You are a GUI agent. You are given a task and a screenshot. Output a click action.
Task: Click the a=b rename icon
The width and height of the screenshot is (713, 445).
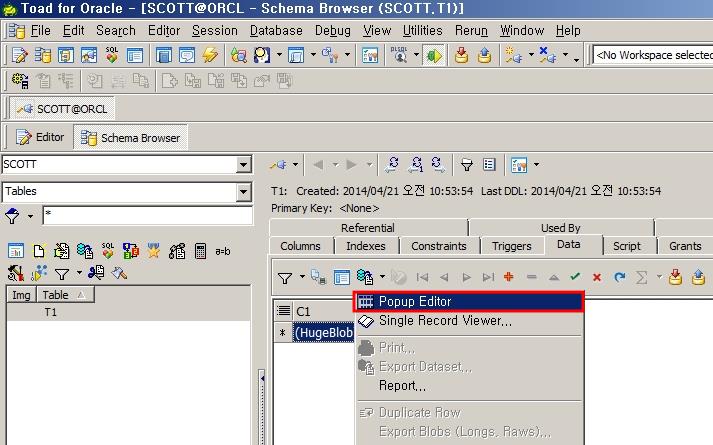222,251
